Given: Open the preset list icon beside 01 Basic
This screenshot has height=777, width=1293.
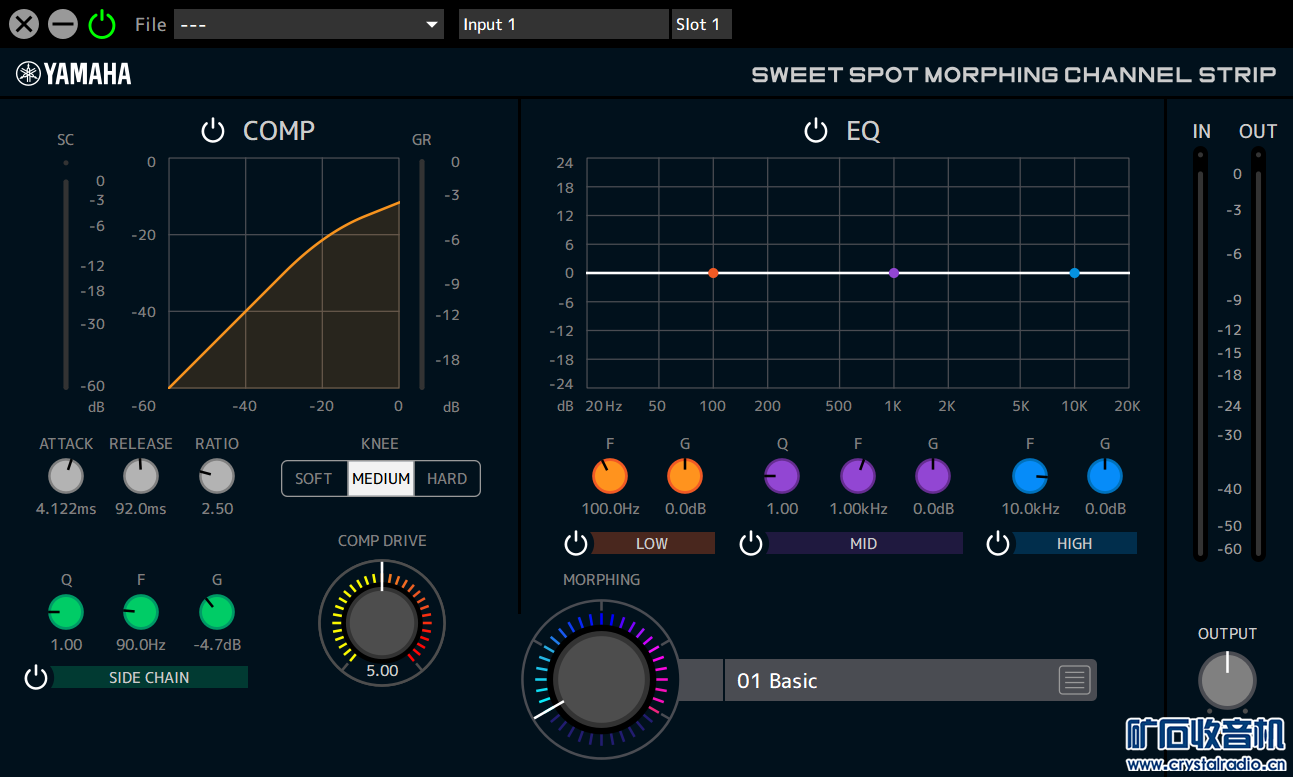Looking at the screenshot, I should 1074,681.
